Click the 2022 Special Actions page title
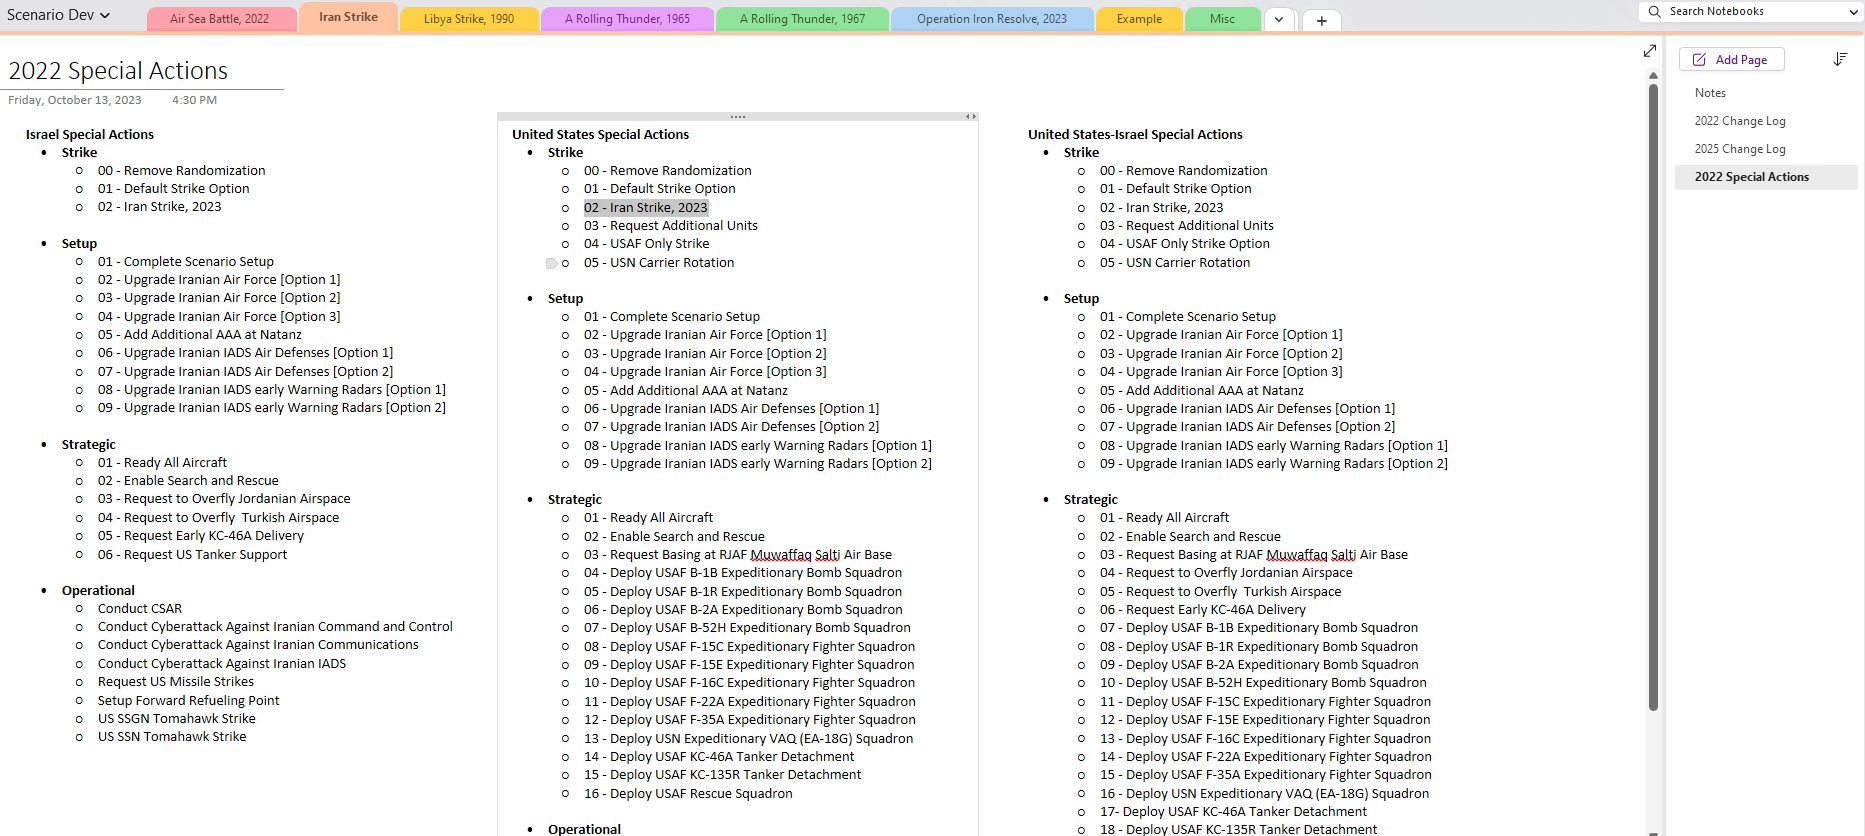The height and width of the screenshot is (836, 1865). (118, 71)
